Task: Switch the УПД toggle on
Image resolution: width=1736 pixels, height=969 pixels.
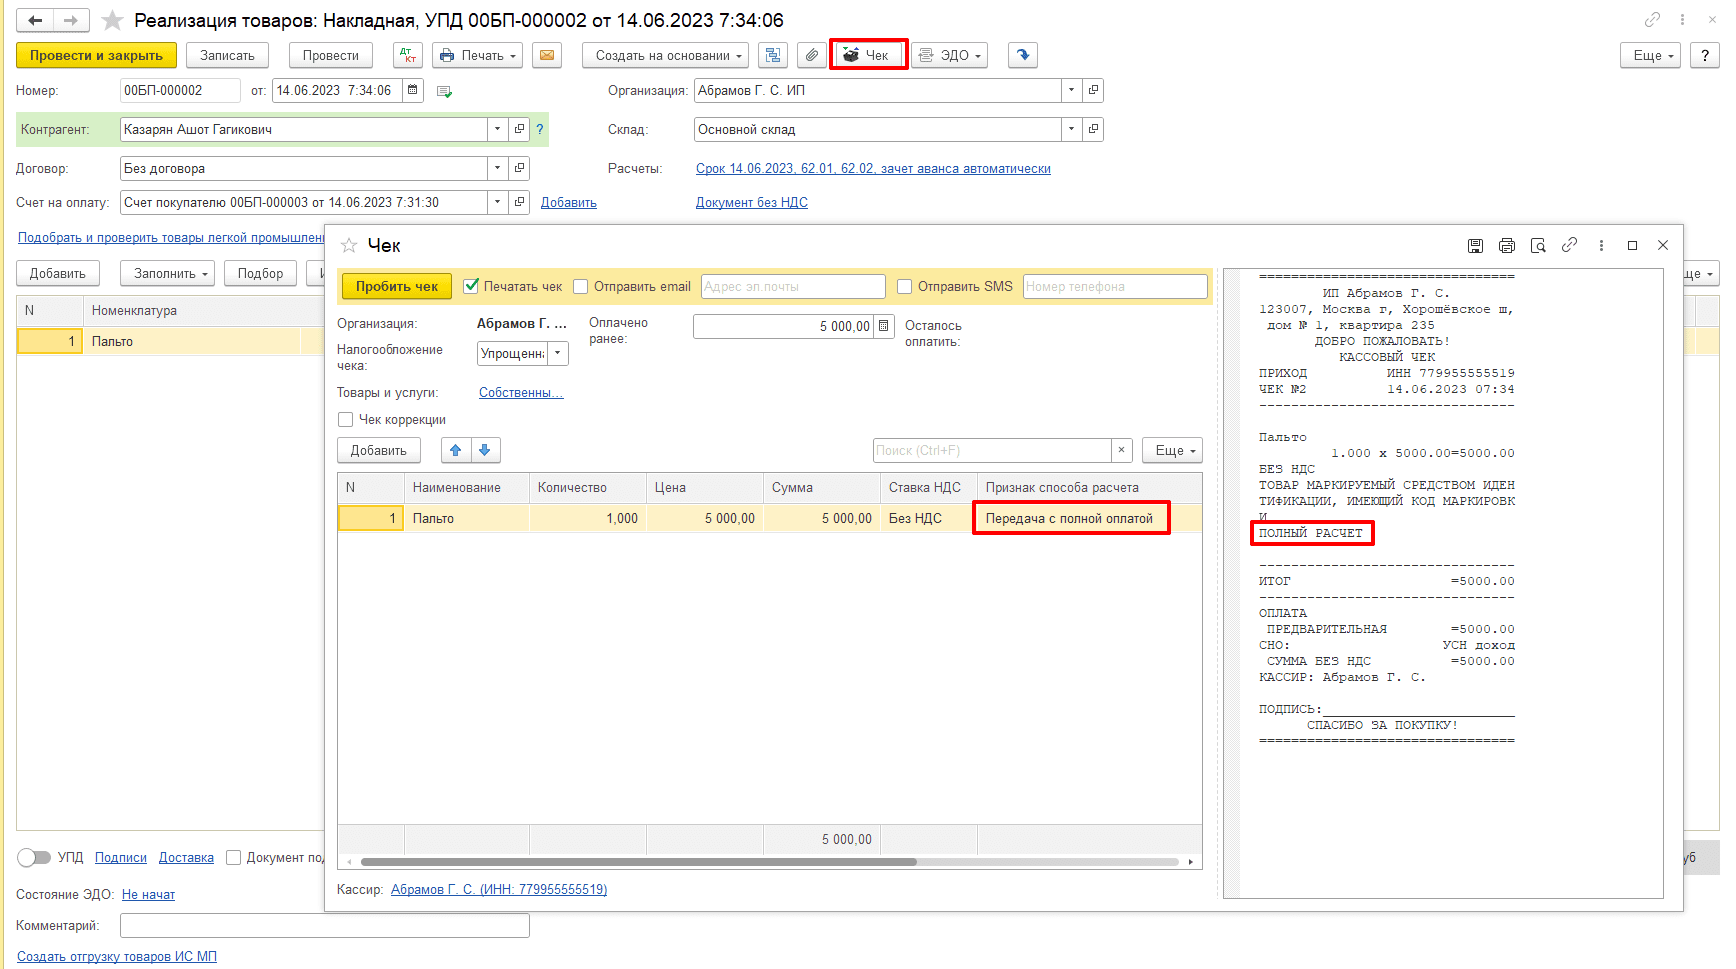Action: tap(34, 858)
